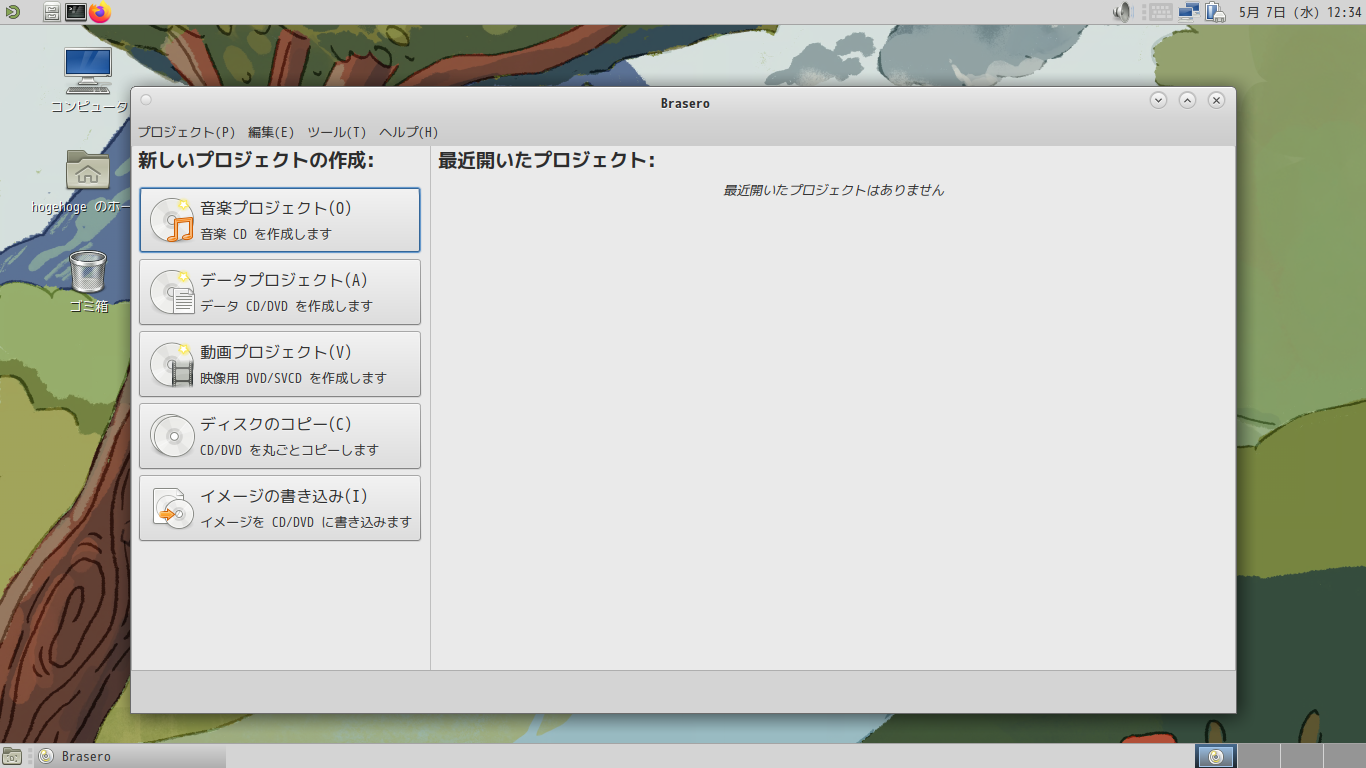The image size is (1366, 768).
Task: Click the keyboard indicator in system tray
Action: point(1161,12)
